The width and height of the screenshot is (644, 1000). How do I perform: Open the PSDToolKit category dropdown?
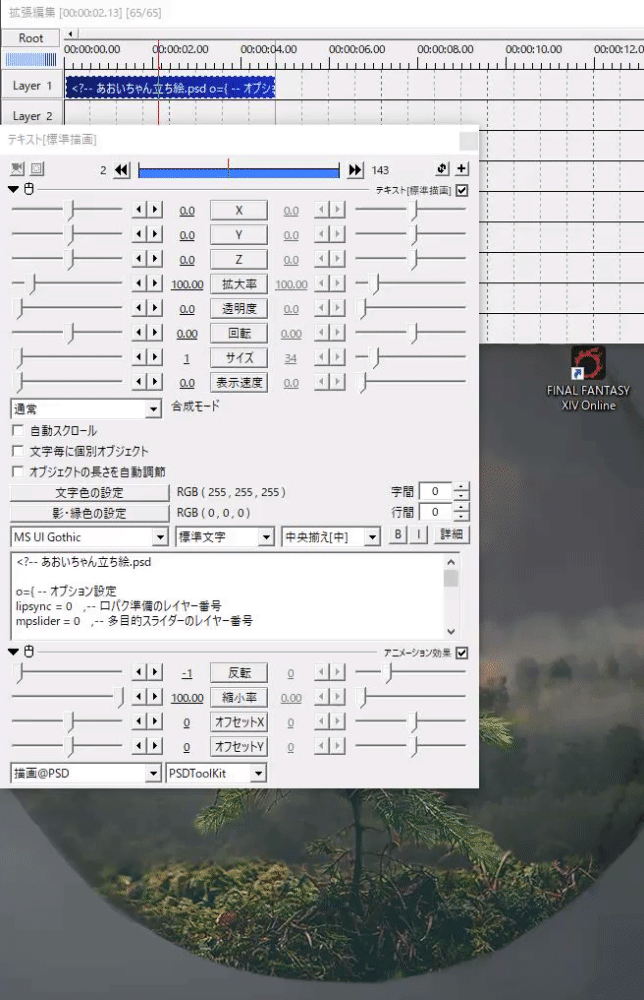[x=216, y=773]
